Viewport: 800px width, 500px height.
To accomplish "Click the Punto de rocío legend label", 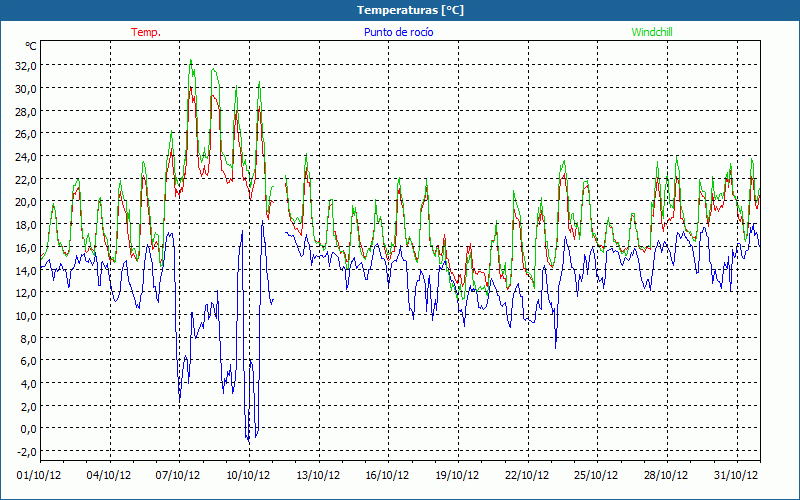I will 398,32.
